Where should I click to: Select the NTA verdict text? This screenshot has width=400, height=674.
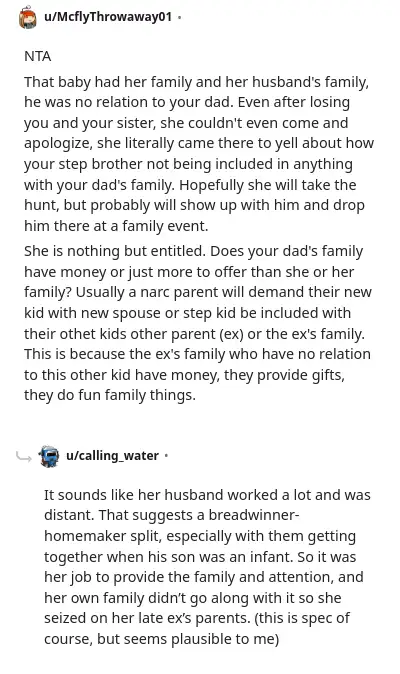[x=38, y=56]
